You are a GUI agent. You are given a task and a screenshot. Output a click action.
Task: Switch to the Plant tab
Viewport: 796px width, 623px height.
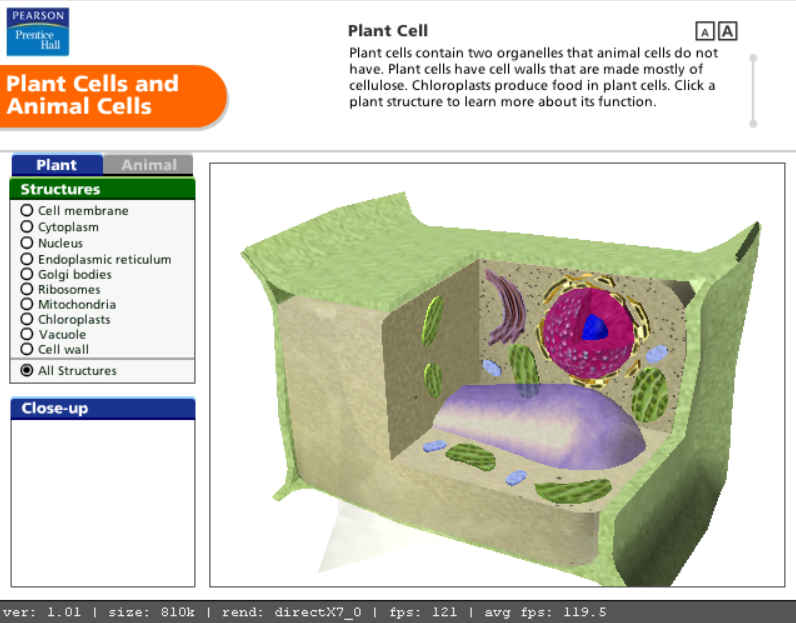[57, 165]
